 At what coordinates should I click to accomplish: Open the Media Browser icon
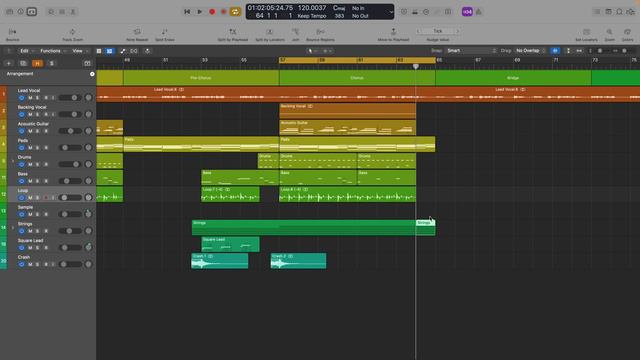631,12
